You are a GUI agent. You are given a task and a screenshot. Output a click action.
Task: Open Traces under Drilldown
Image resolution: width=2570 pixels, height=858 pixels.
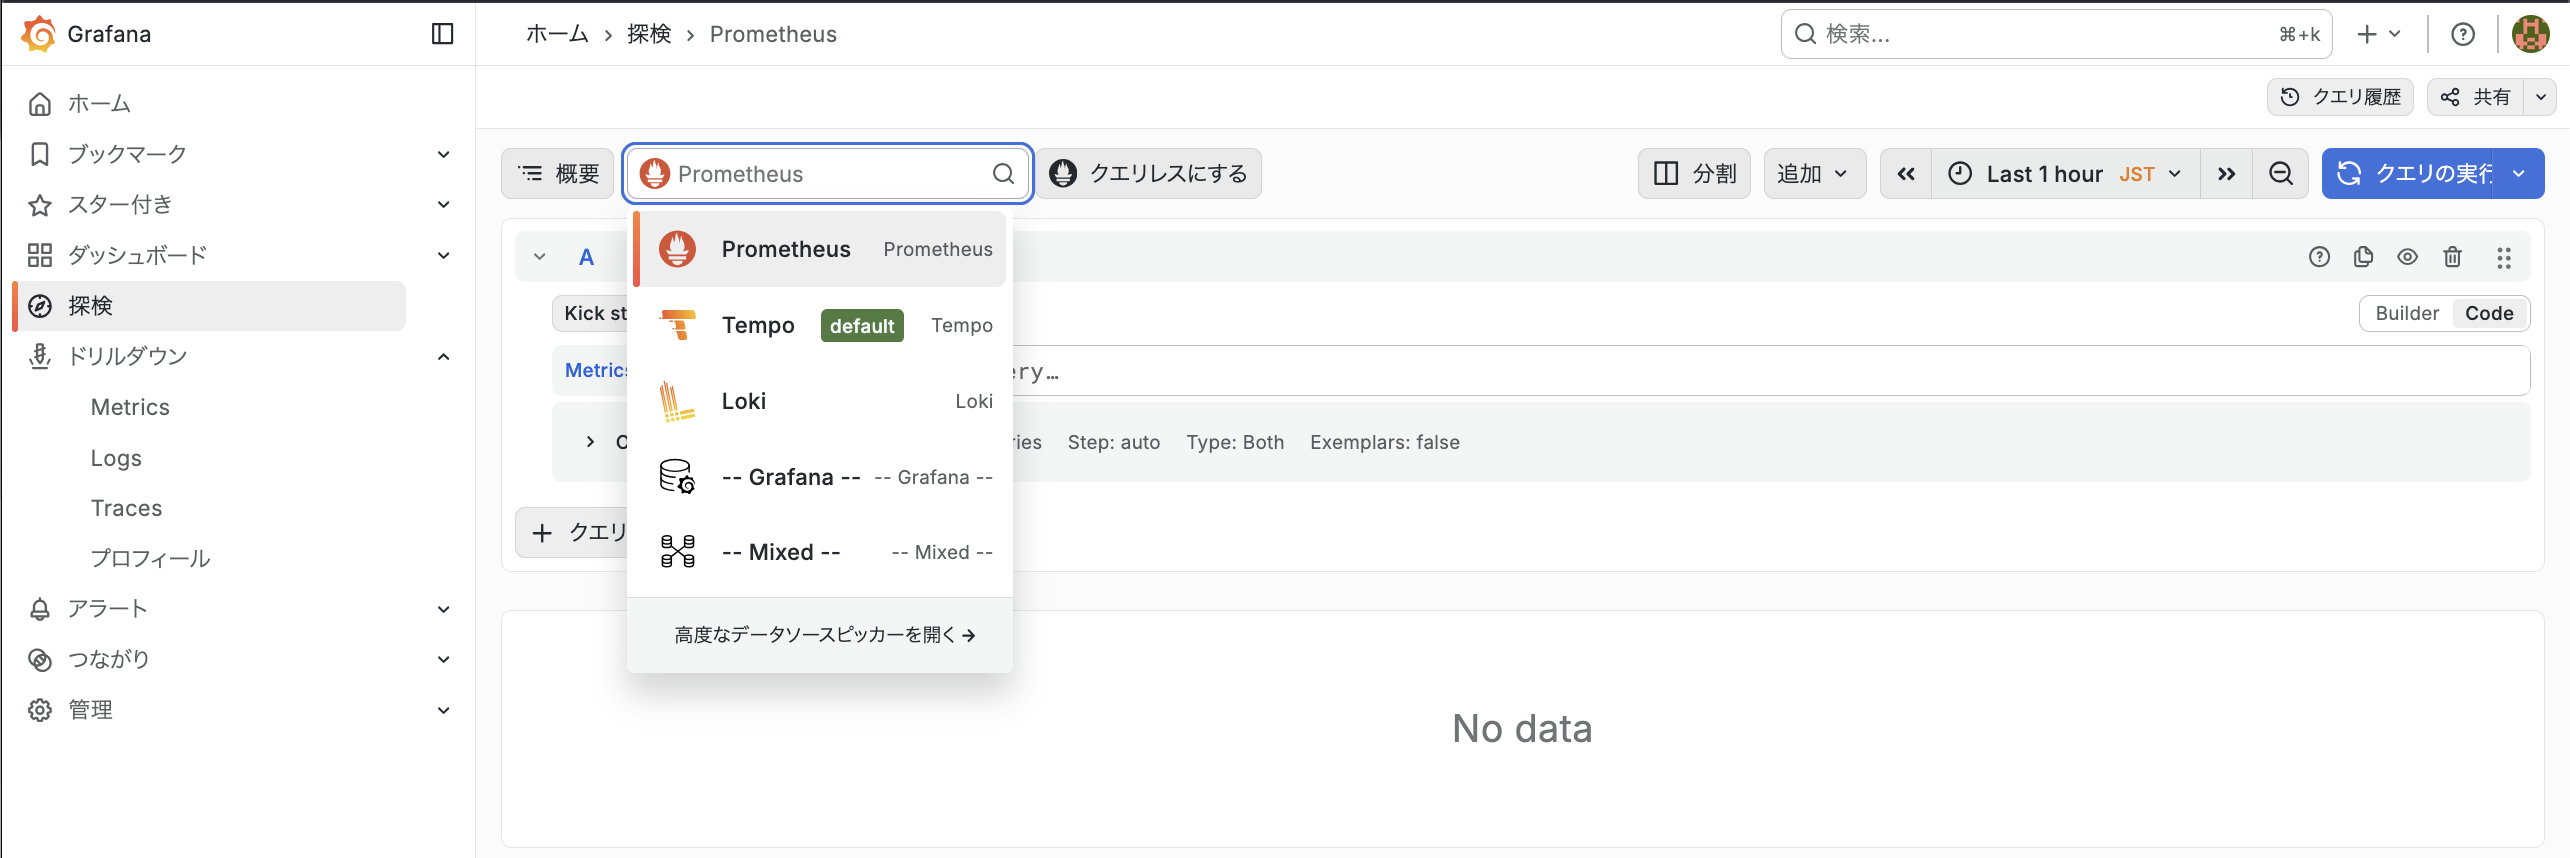[126, 508]
